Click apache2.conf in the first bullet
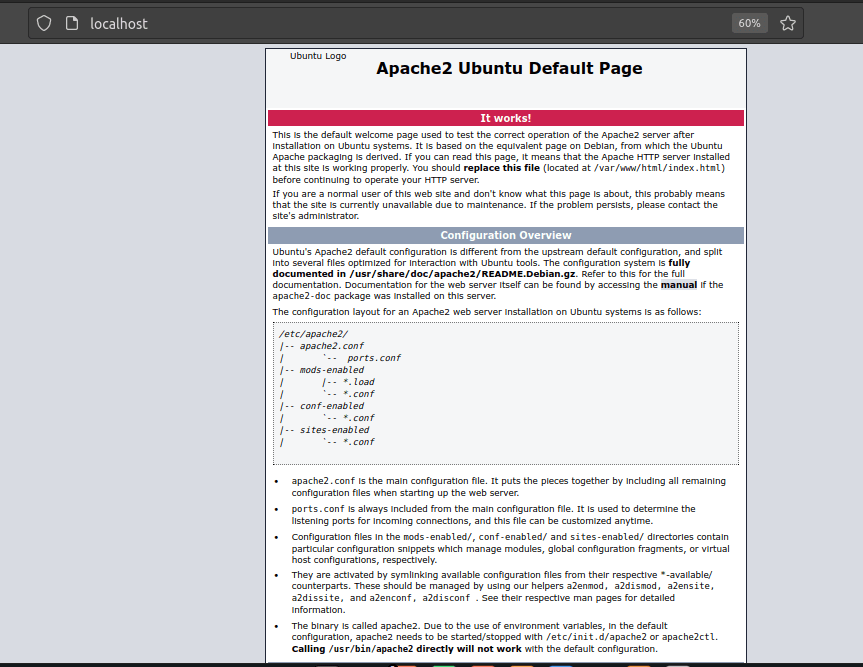This screenshot has height=667, width=863. pos(323,481)
